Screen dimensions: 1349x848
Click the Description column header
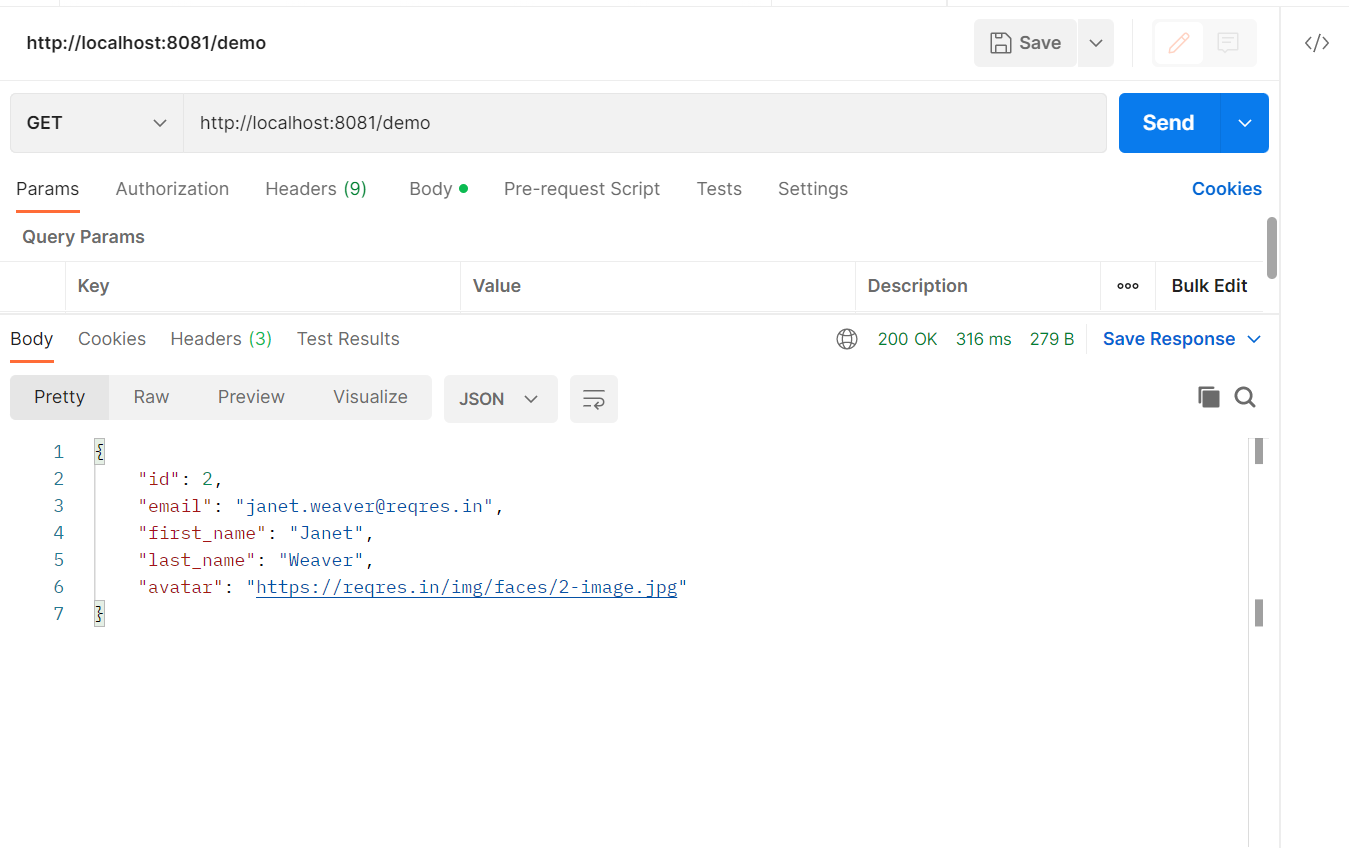917,286
